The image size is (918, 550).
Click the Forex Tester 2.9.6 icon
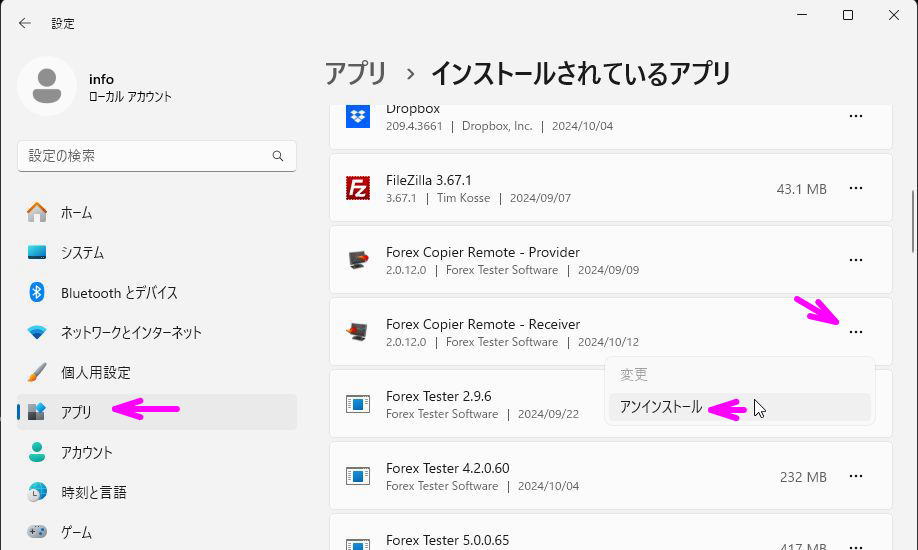point(358,404)
